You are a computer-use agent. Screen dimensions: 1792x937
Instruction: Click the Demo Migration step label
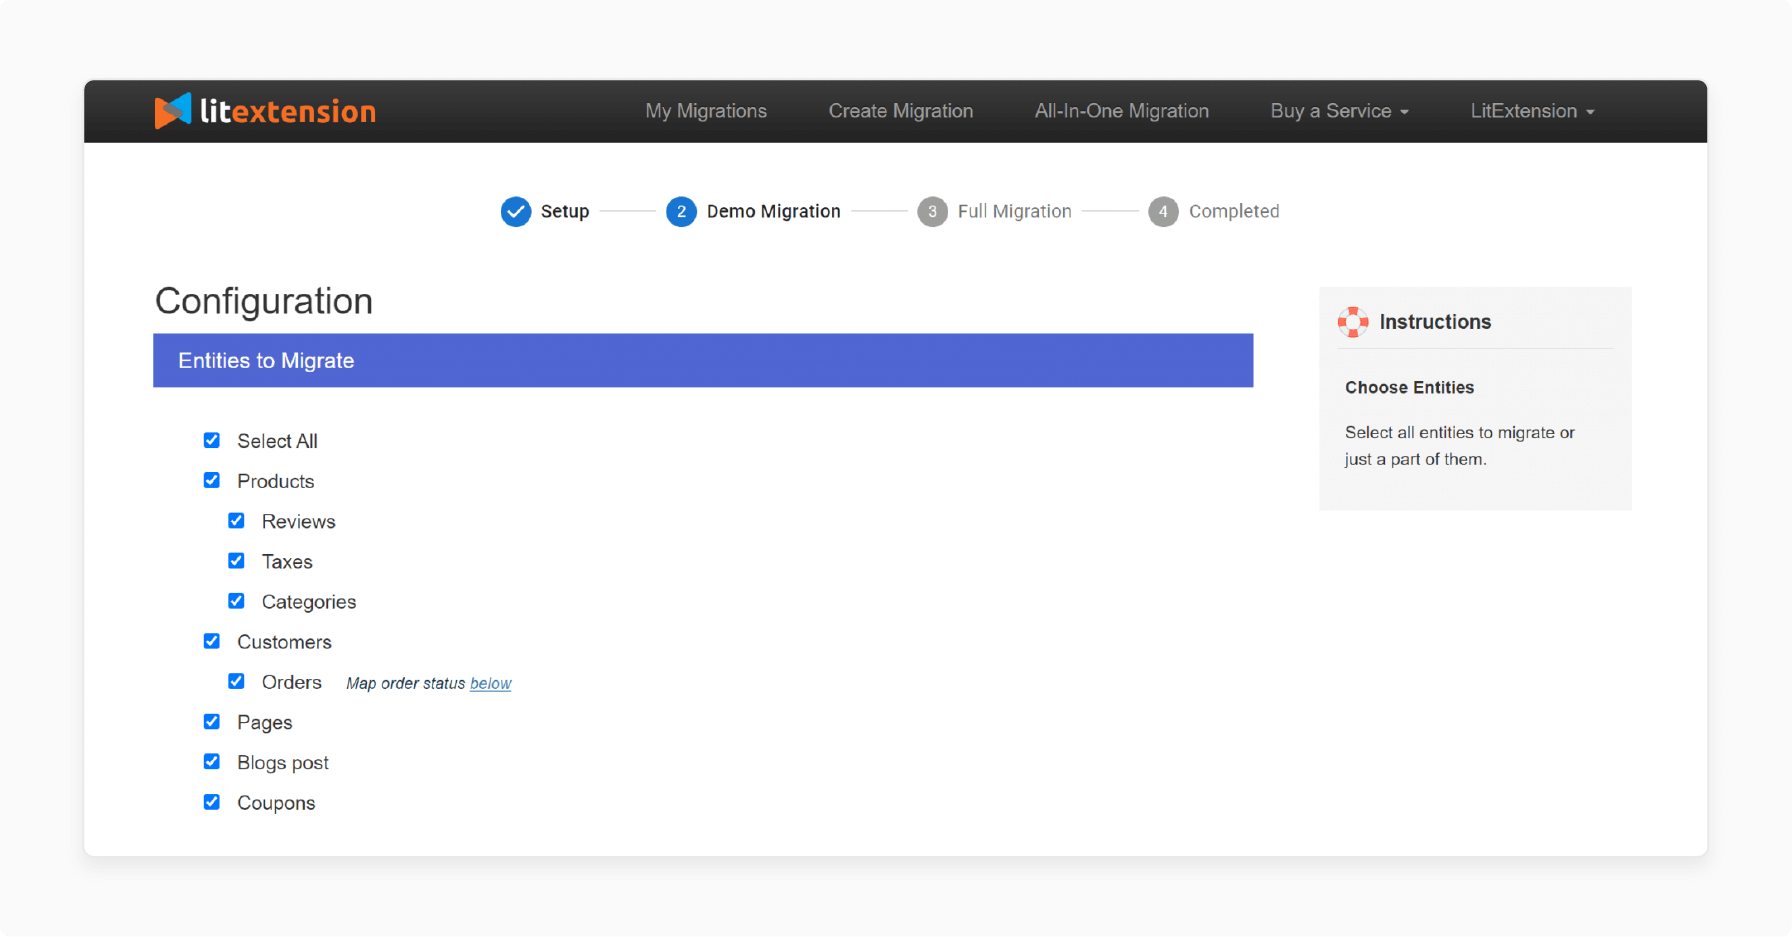(x=774, y=212)
